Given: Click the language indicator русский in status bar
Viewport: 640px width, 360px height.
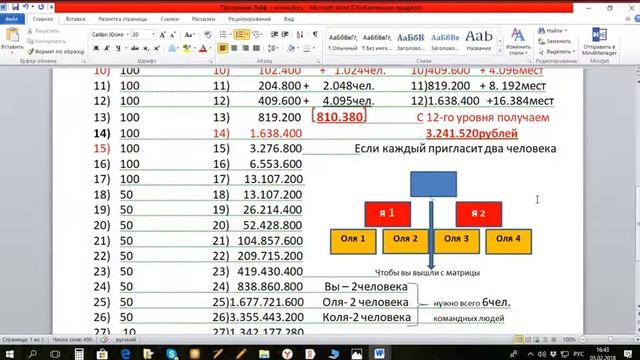Looking at the screenshot, I should pyautogui.click(x=126, y=340).
